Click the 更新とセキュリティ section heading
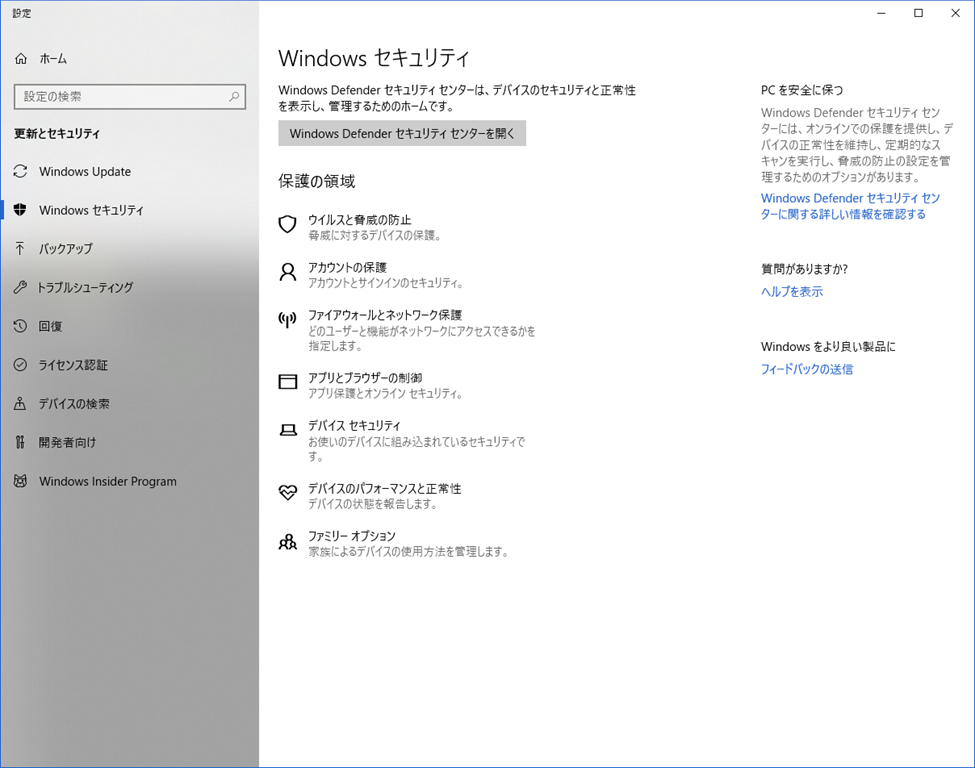 pos(57,133)
